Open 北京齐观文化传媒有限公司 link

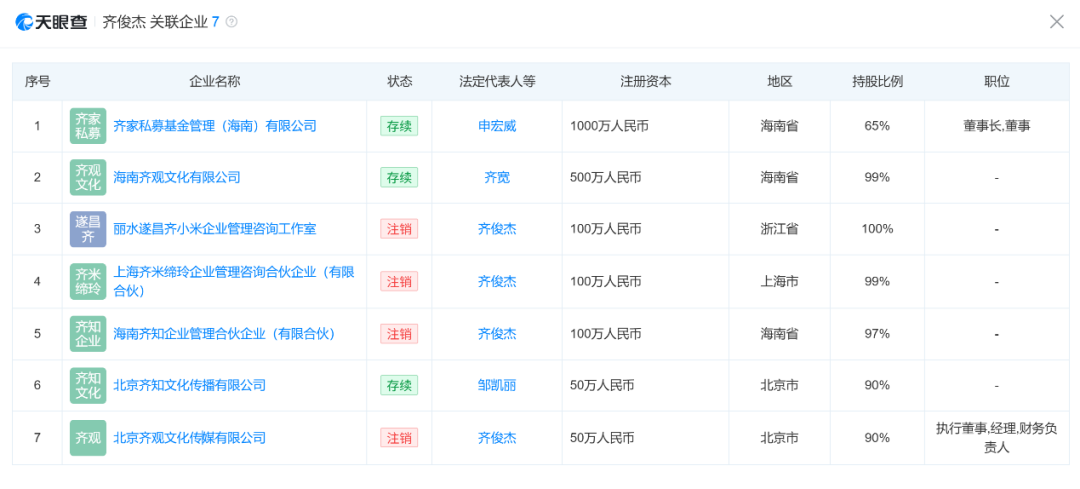pyautogui.click(x=189, y=438)
